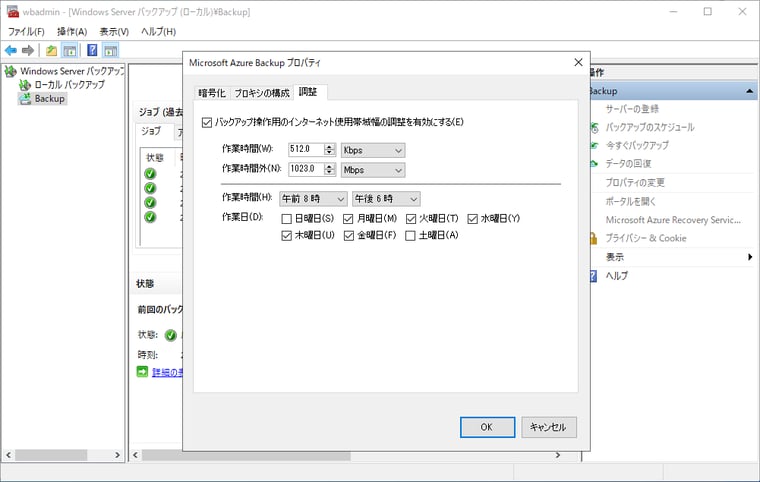Open the Help toolbar icon

coord(92,50)
